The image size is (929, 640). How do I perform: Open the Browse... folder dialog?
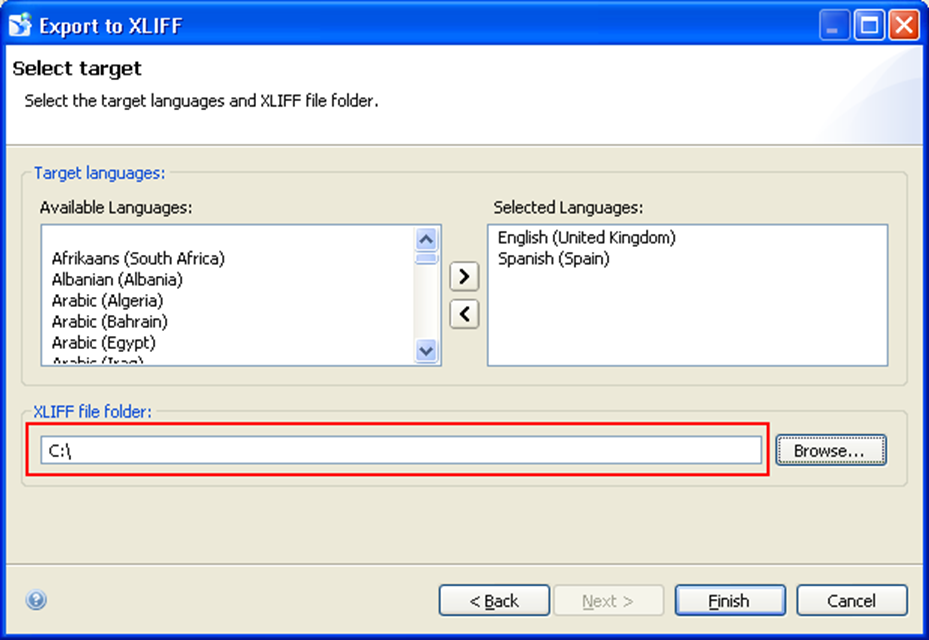tap(830, 451)
